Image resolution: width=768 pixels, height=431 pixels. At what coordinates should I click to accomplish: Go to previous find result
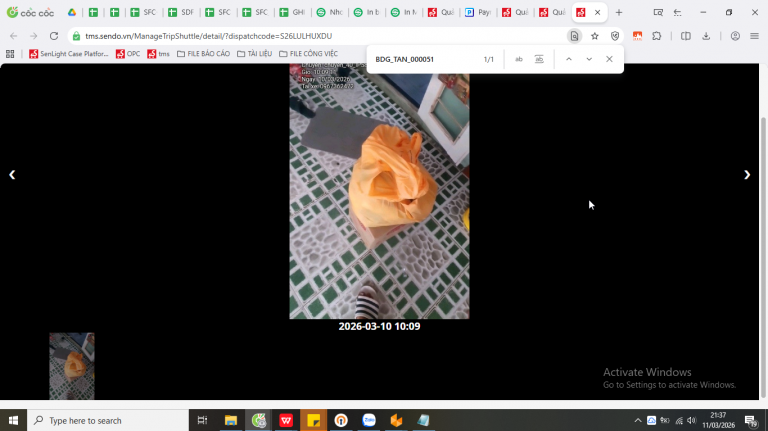pos(569,59)
